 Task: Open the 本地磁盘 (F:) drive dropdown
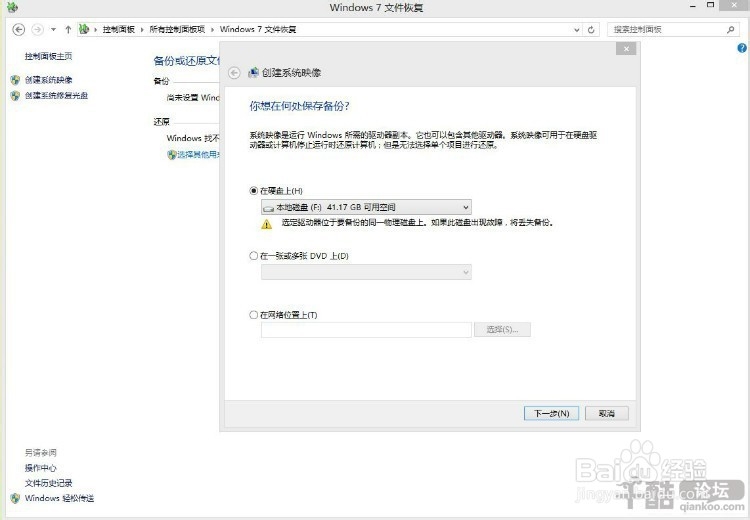coord(366,207)
